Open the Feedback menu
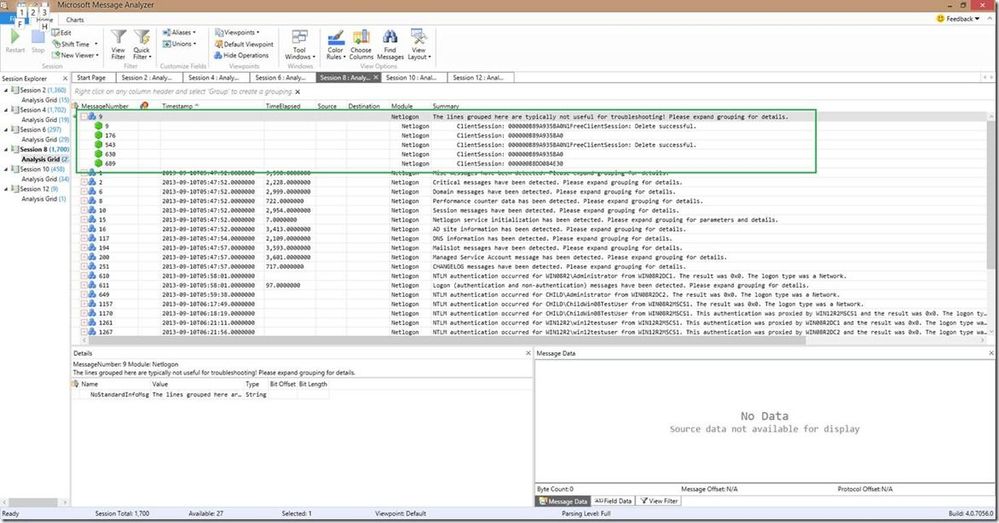The width and height of the screenshot is (999, 523). pos(958,19)
